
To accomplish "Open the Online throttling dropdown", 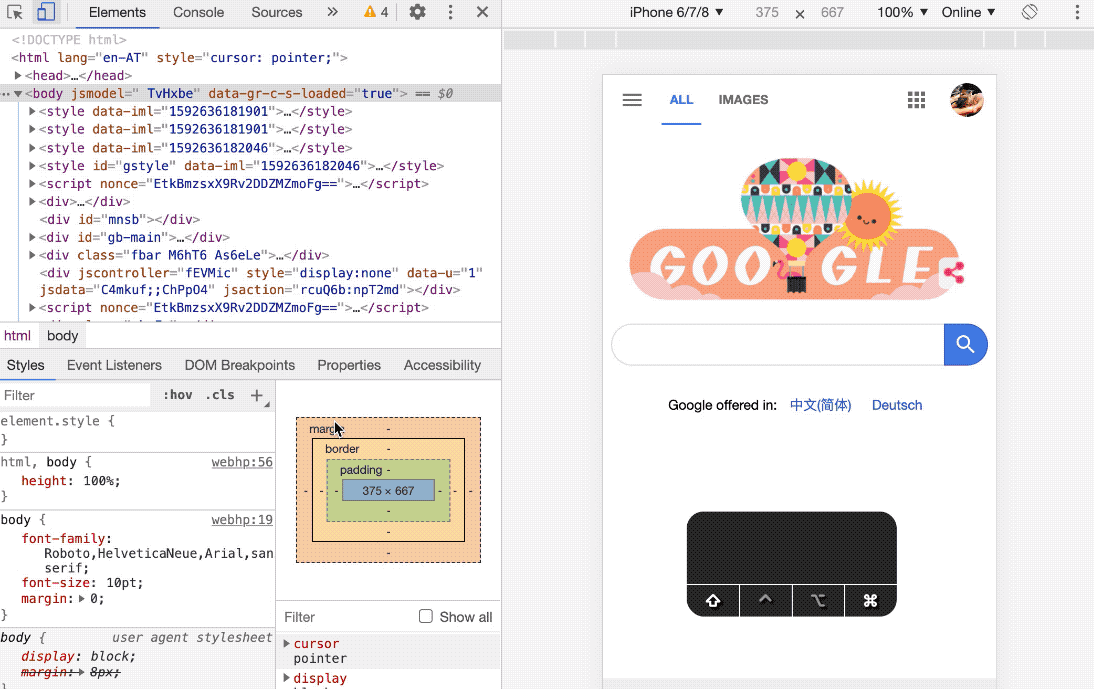I will coord(968,12).
